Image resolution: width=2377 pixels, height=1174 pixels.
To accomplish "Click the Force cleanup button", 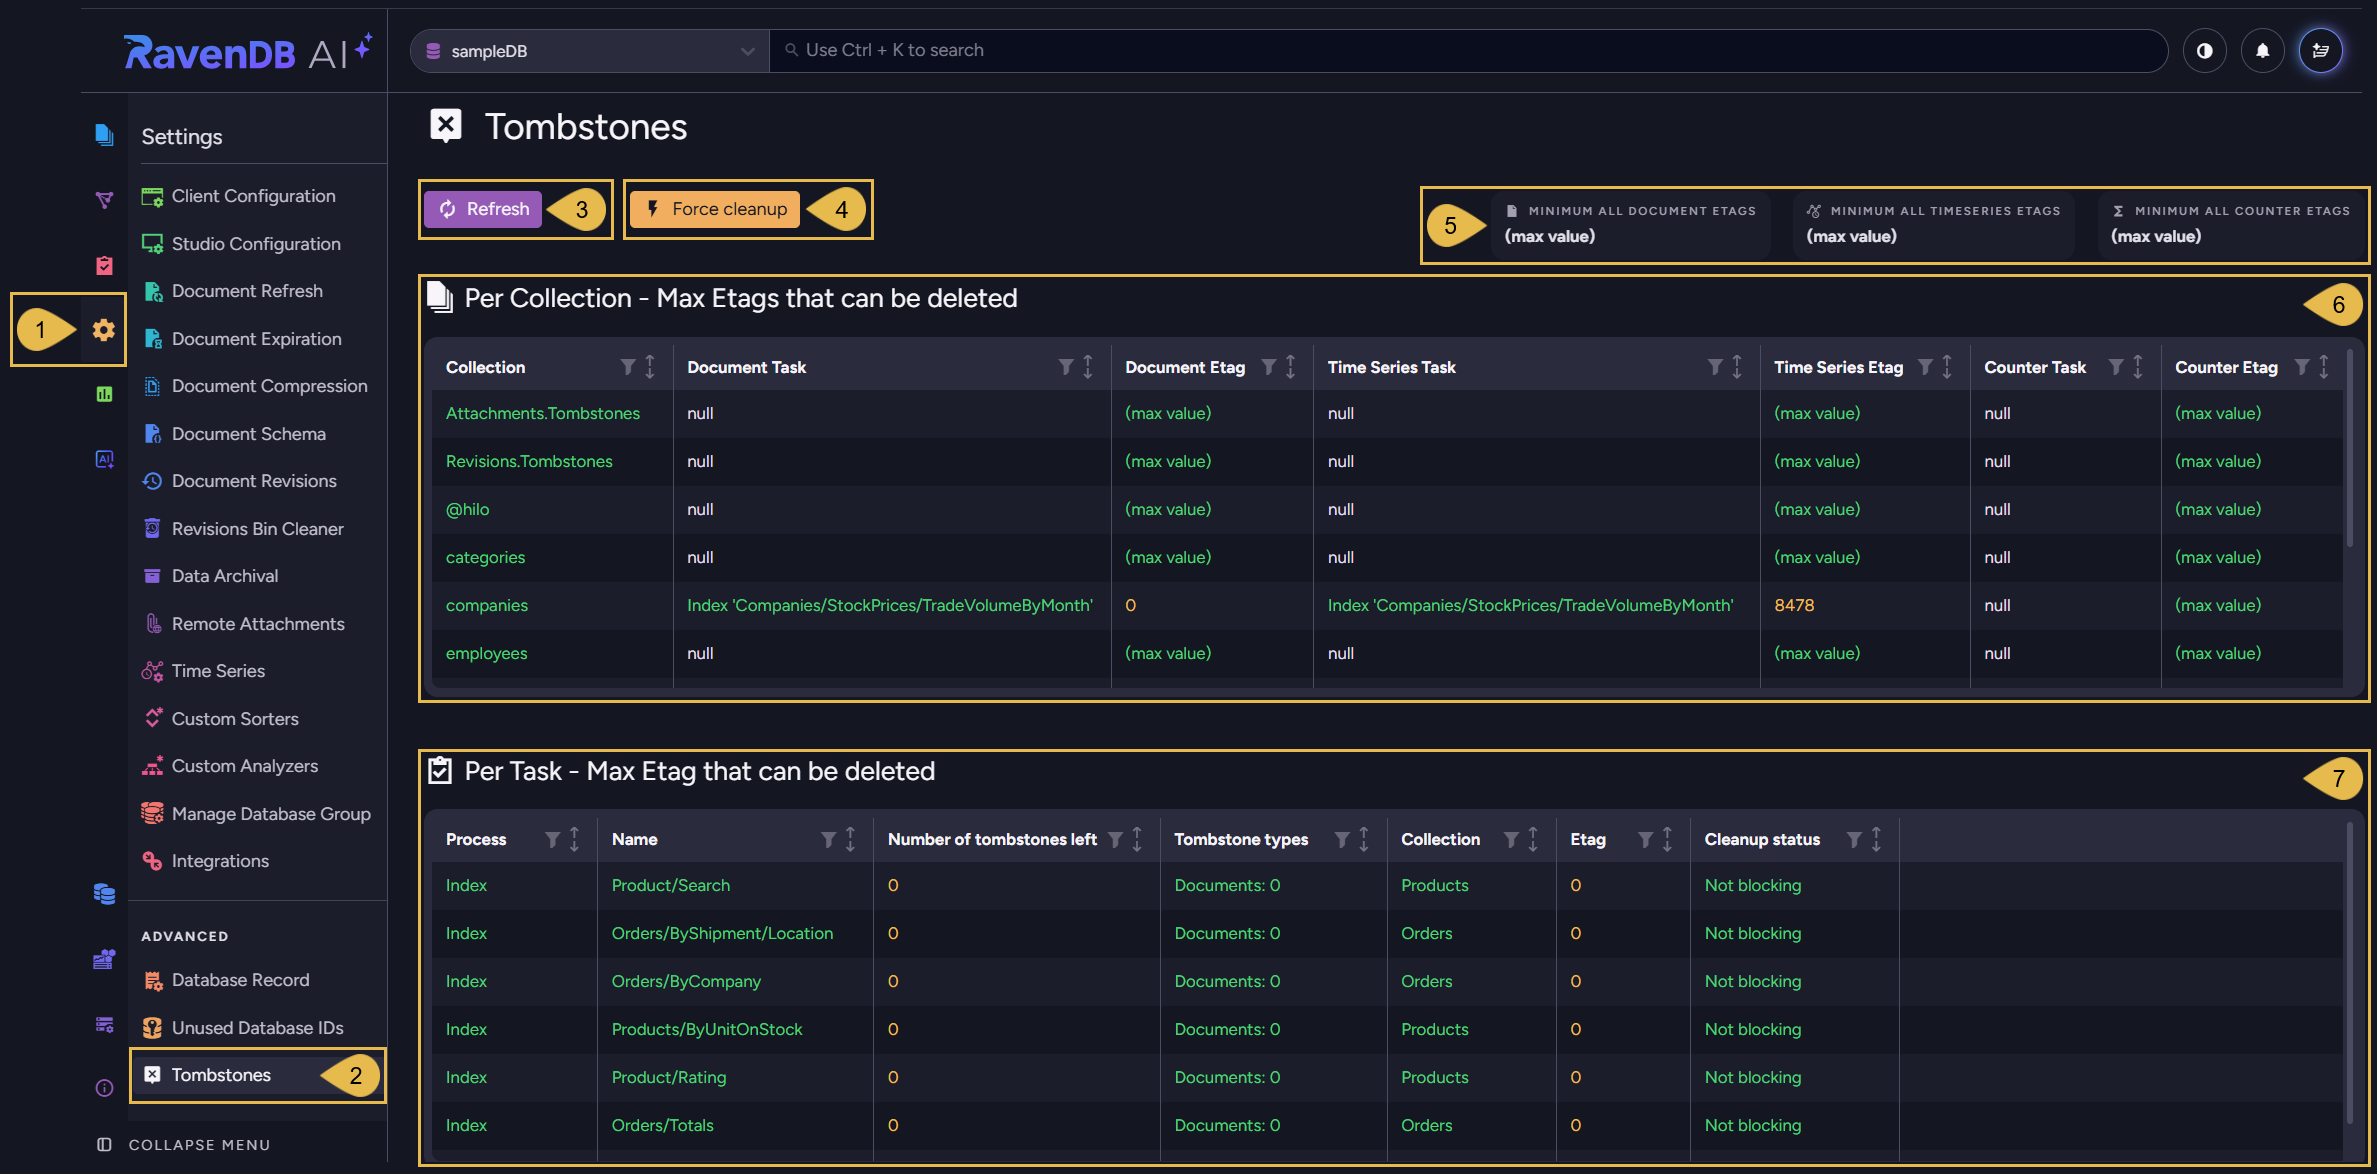I will tap(715, 209).
